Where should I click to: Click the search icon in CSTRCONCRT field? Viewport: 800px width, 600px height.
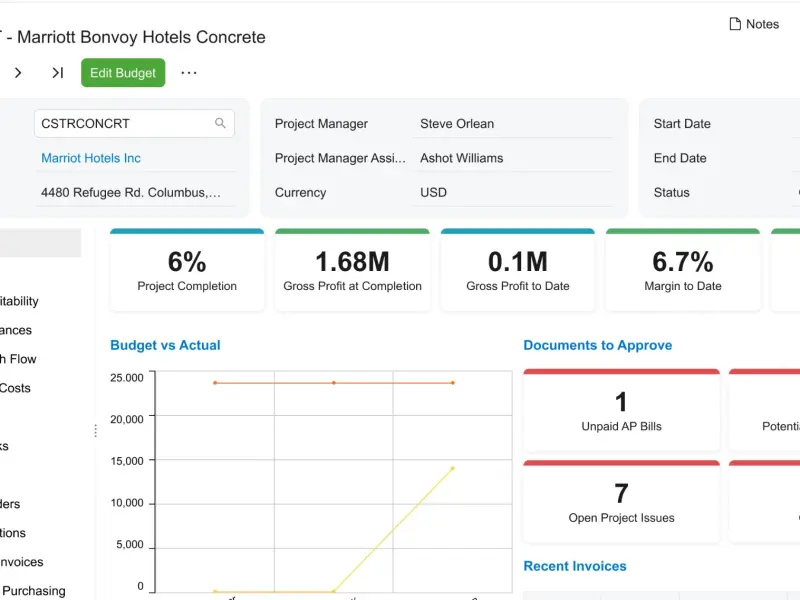pyautogui.click(x=220, y=123)
